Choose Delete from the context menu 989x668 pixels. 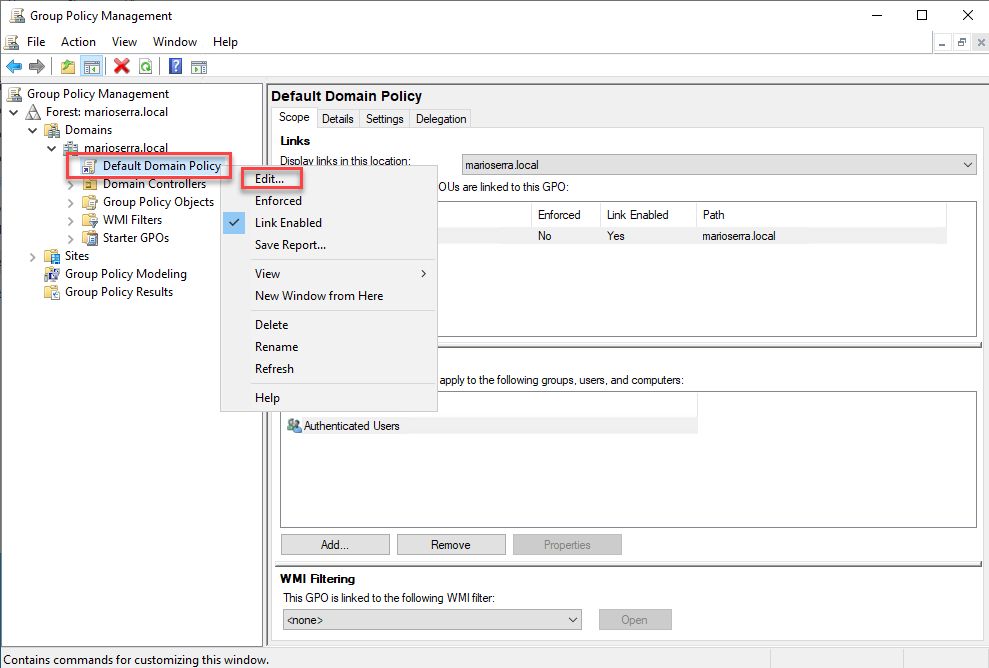[x=272, y=325]
